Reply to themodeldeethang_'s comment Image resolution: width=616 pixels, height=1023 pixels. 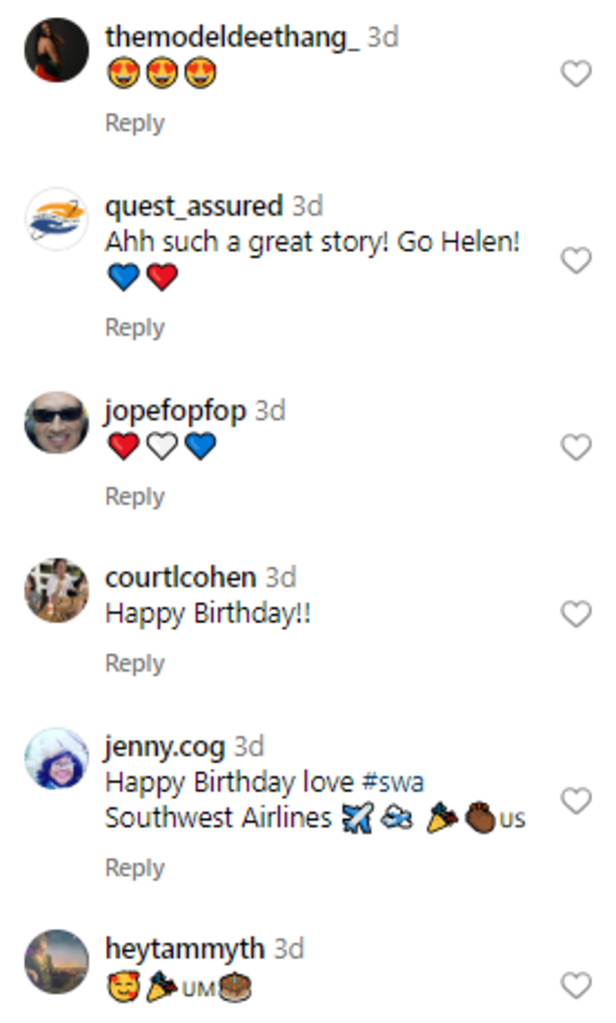point(134,123)
